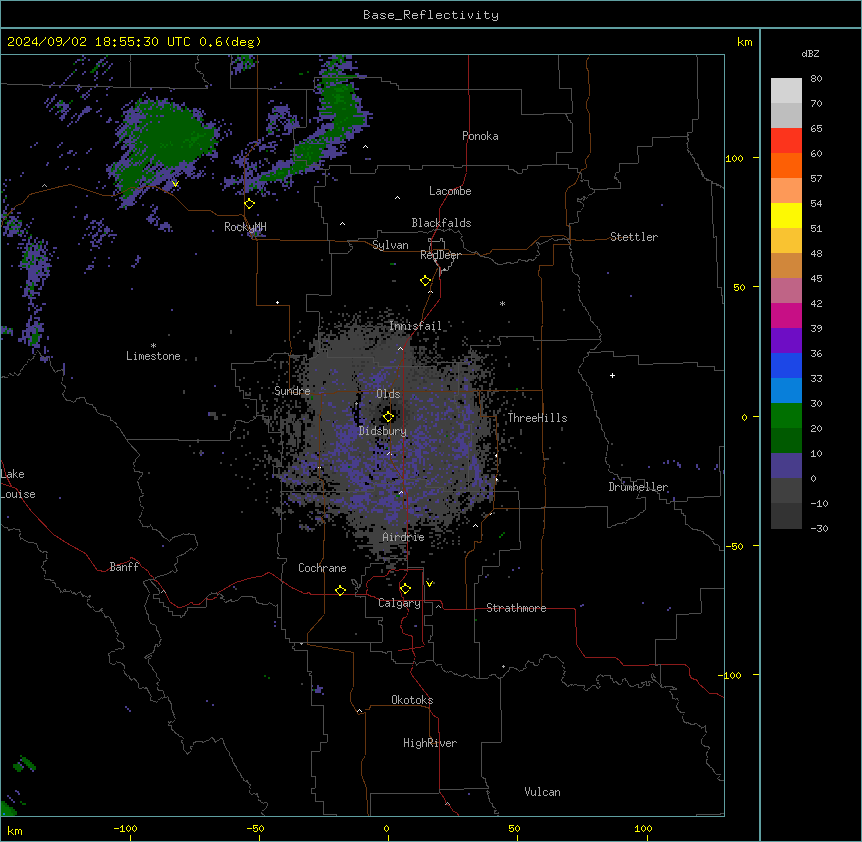Click the Calgary city label

pos(399,603)
